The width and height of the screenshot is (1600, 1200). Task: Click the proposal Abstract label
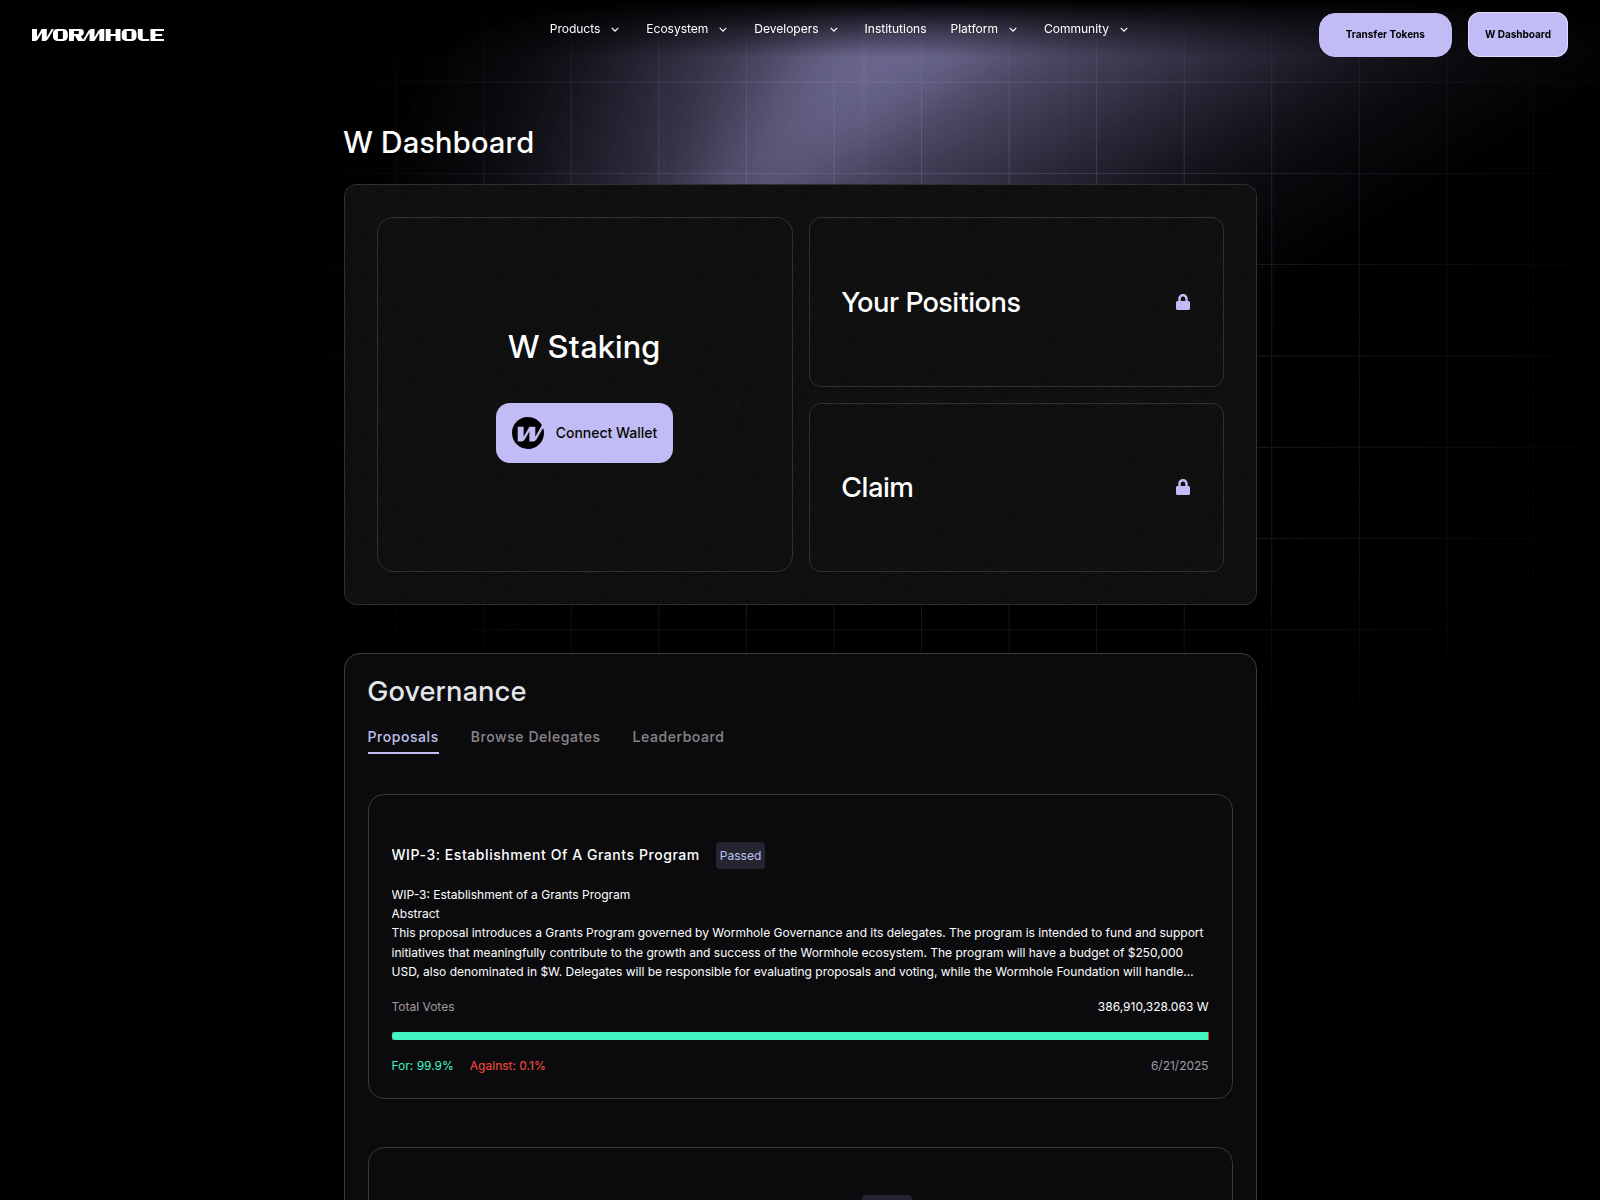pos(416,914)
